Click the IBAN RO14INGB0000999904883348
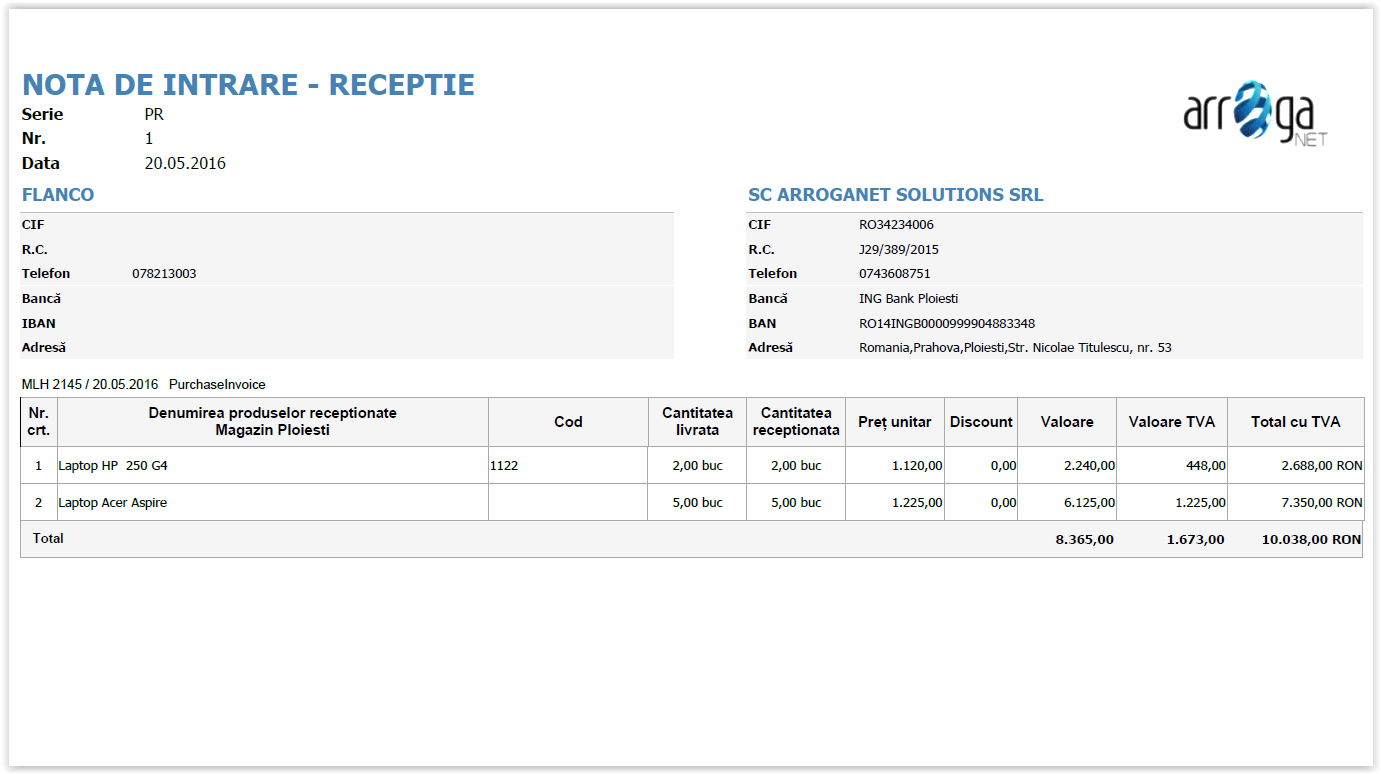 pyautogui.click(x=947, y=324)
